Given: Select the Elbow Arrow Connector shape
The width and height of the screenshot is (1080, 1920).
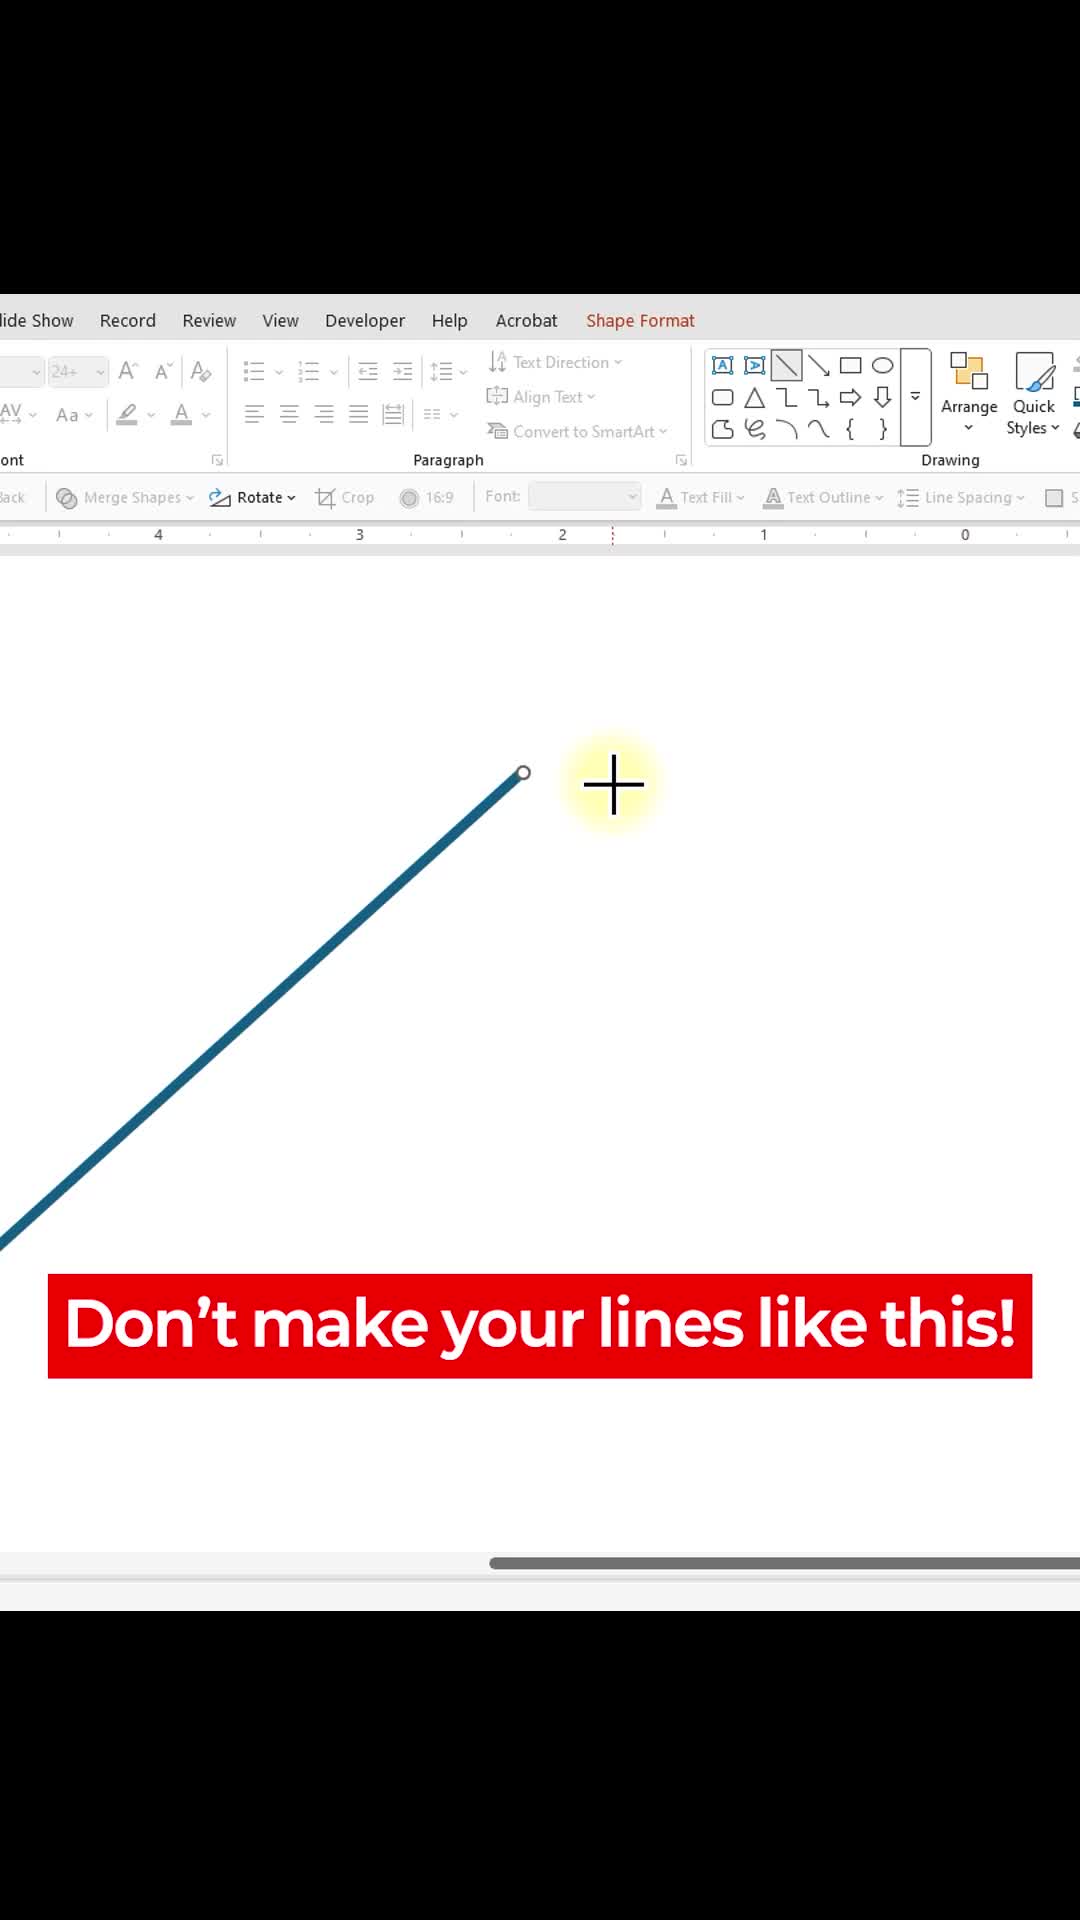Looking at the screenshot, I should [819, 398].
